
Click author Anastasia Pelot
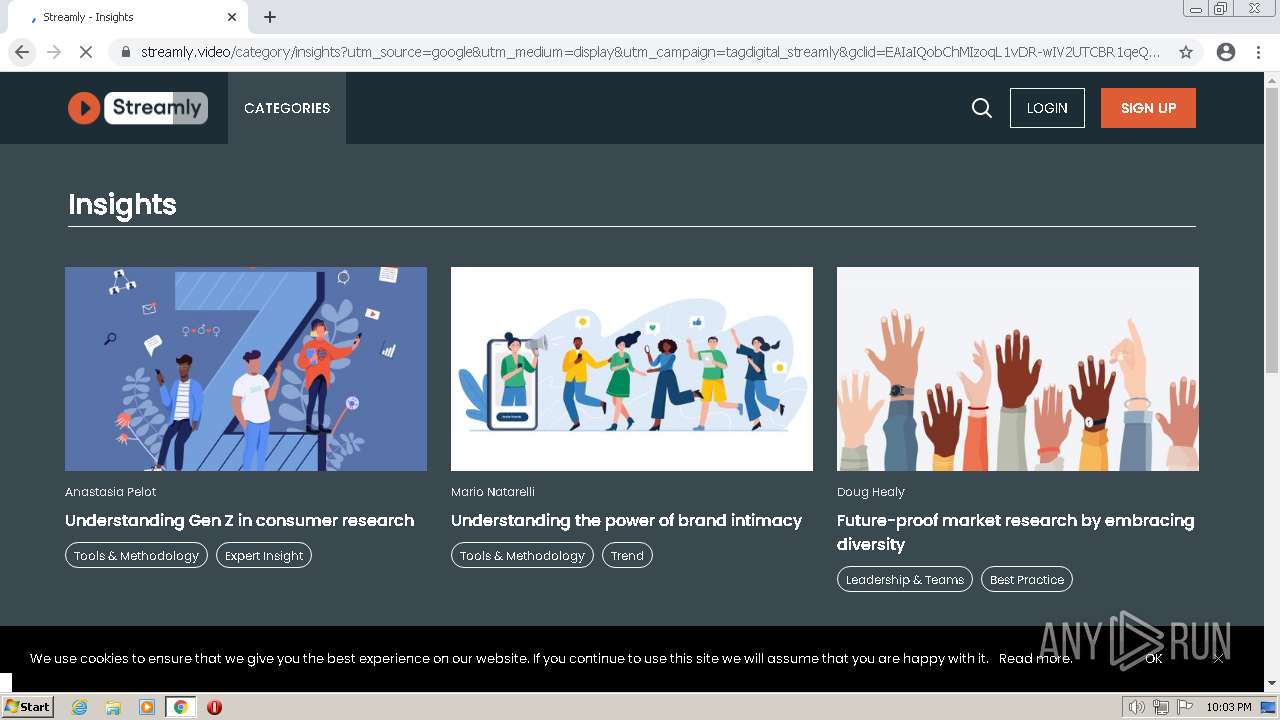[111, 492]
